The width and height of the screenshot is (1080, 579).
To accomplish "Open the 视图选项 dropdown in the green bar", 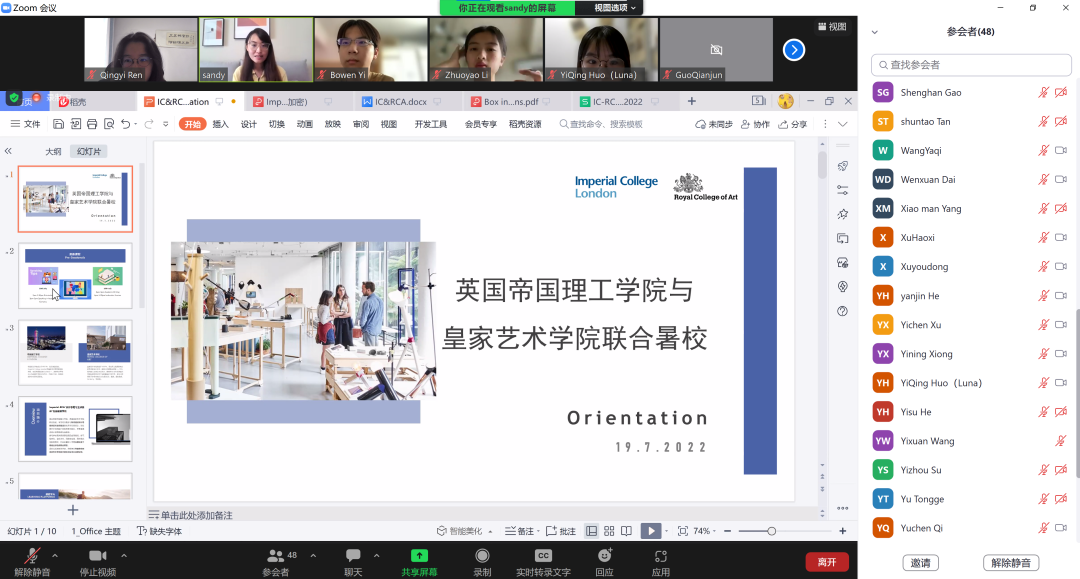I will [x=612, y=7].
